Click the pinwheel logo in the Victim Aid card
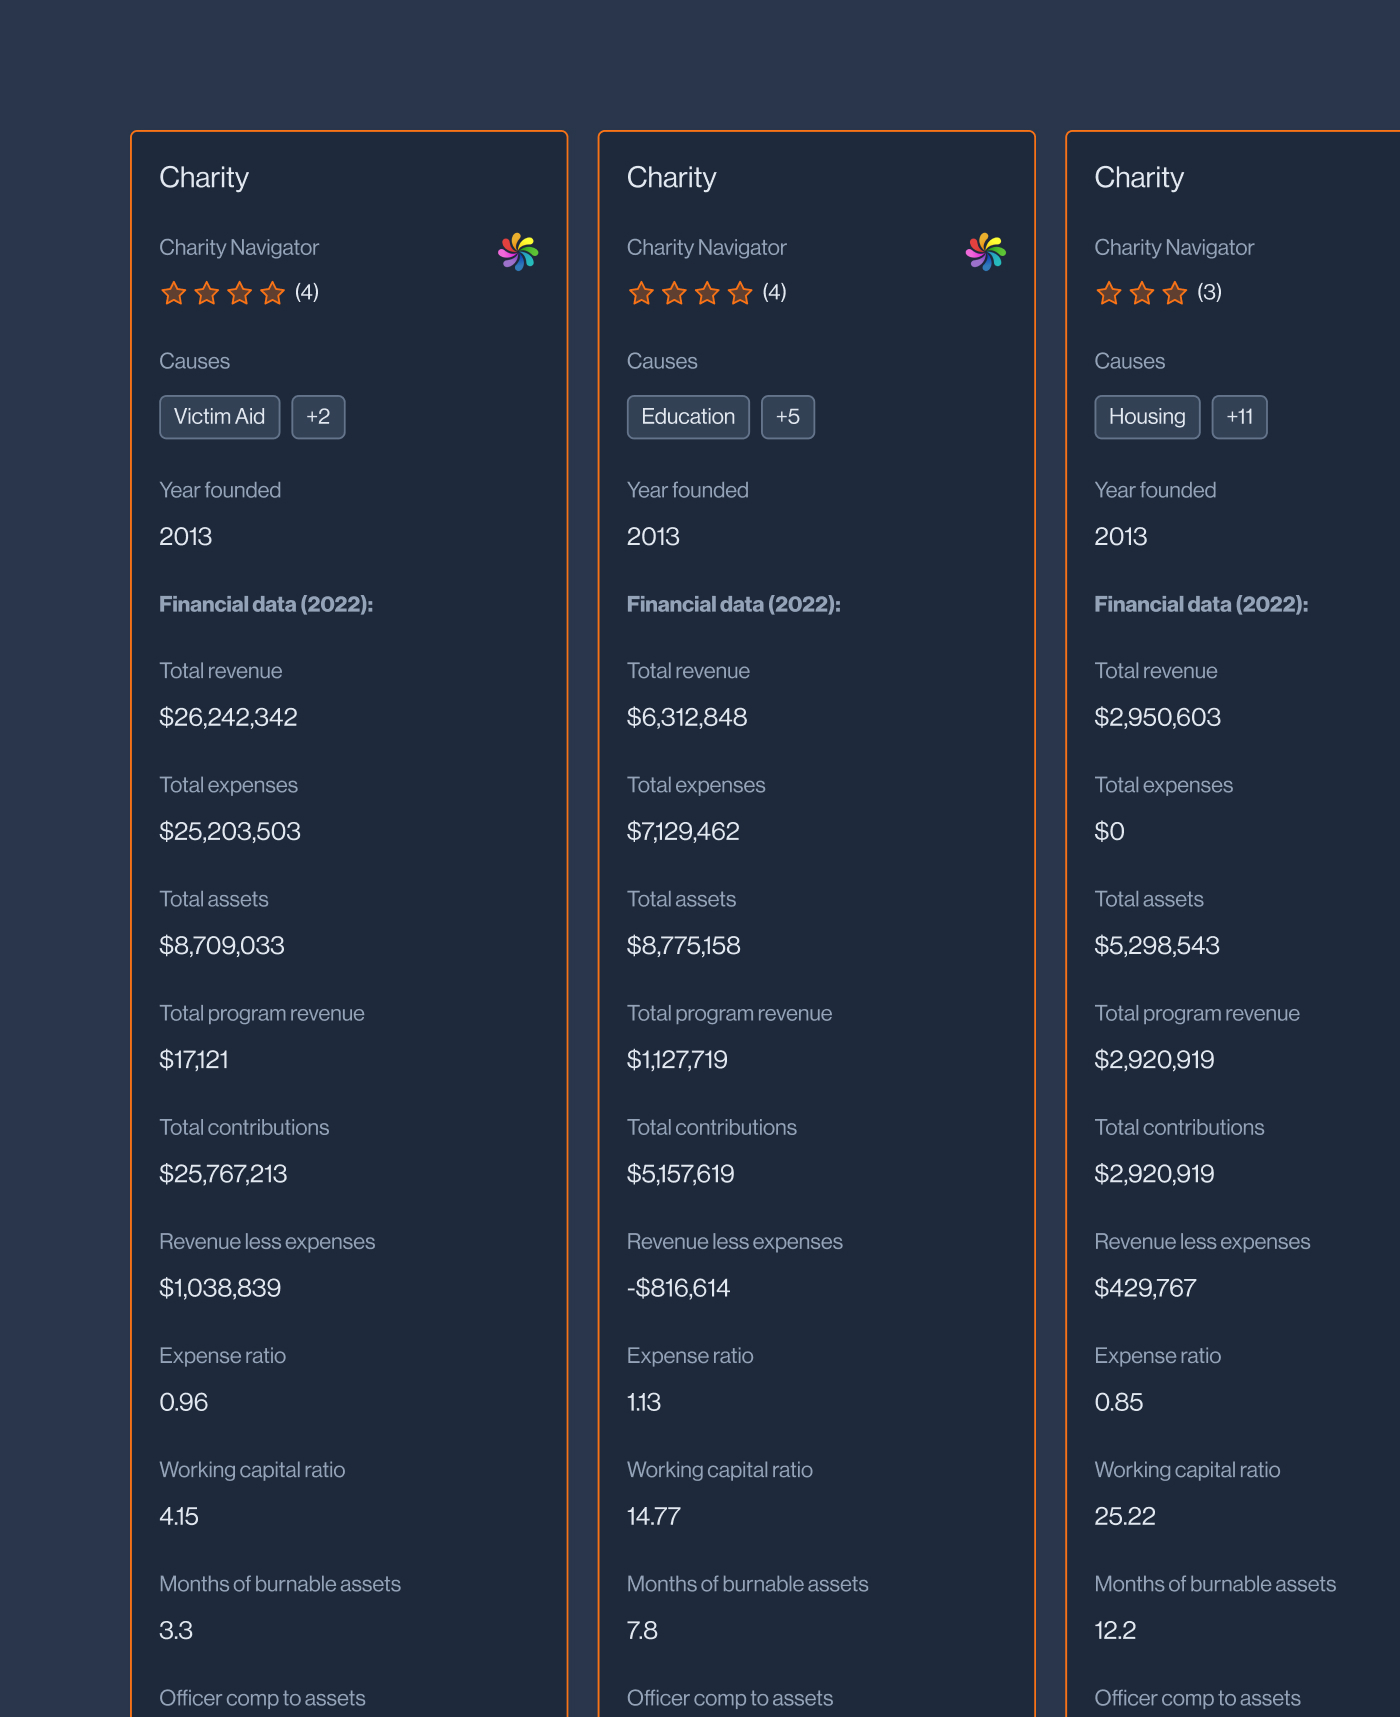Viewport: 1400px width, 1717px height. pos(518,252)
